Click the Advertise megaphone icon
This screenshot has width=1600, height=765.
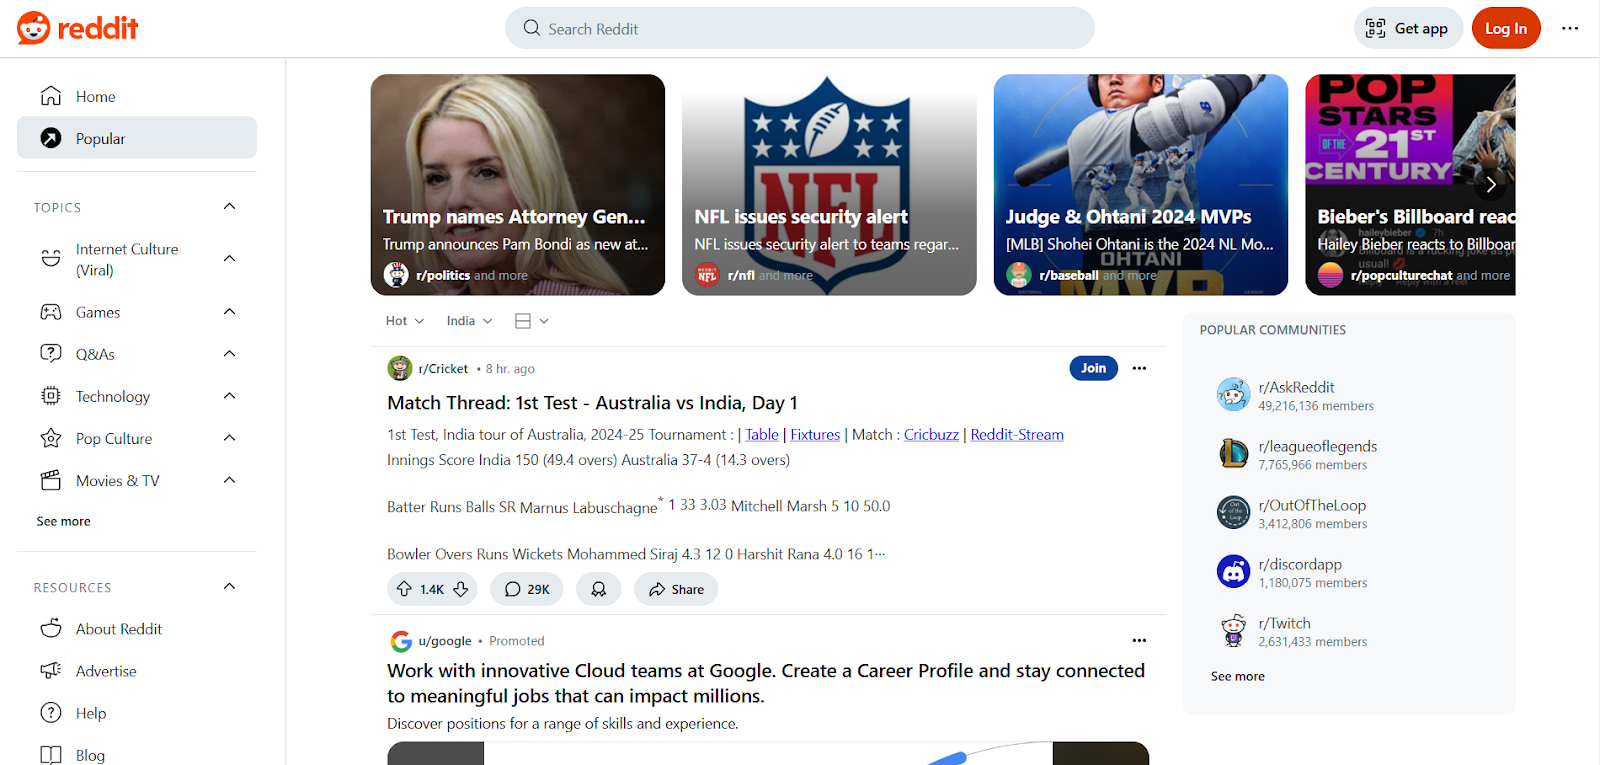click(51, 670)
